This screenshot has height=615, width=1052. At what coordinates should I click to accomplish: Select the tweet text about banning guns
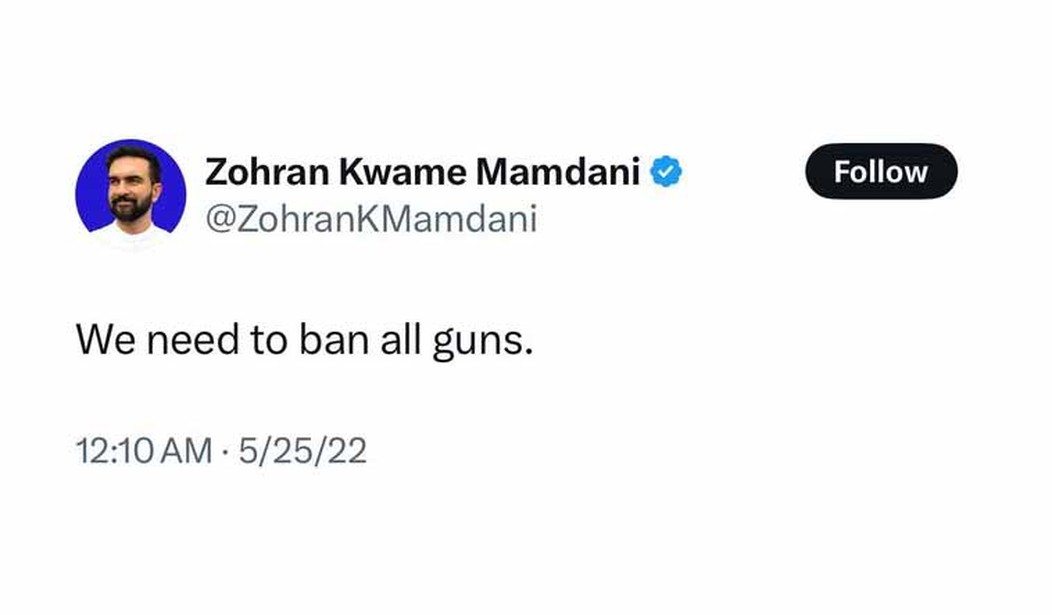click(300, 343)
